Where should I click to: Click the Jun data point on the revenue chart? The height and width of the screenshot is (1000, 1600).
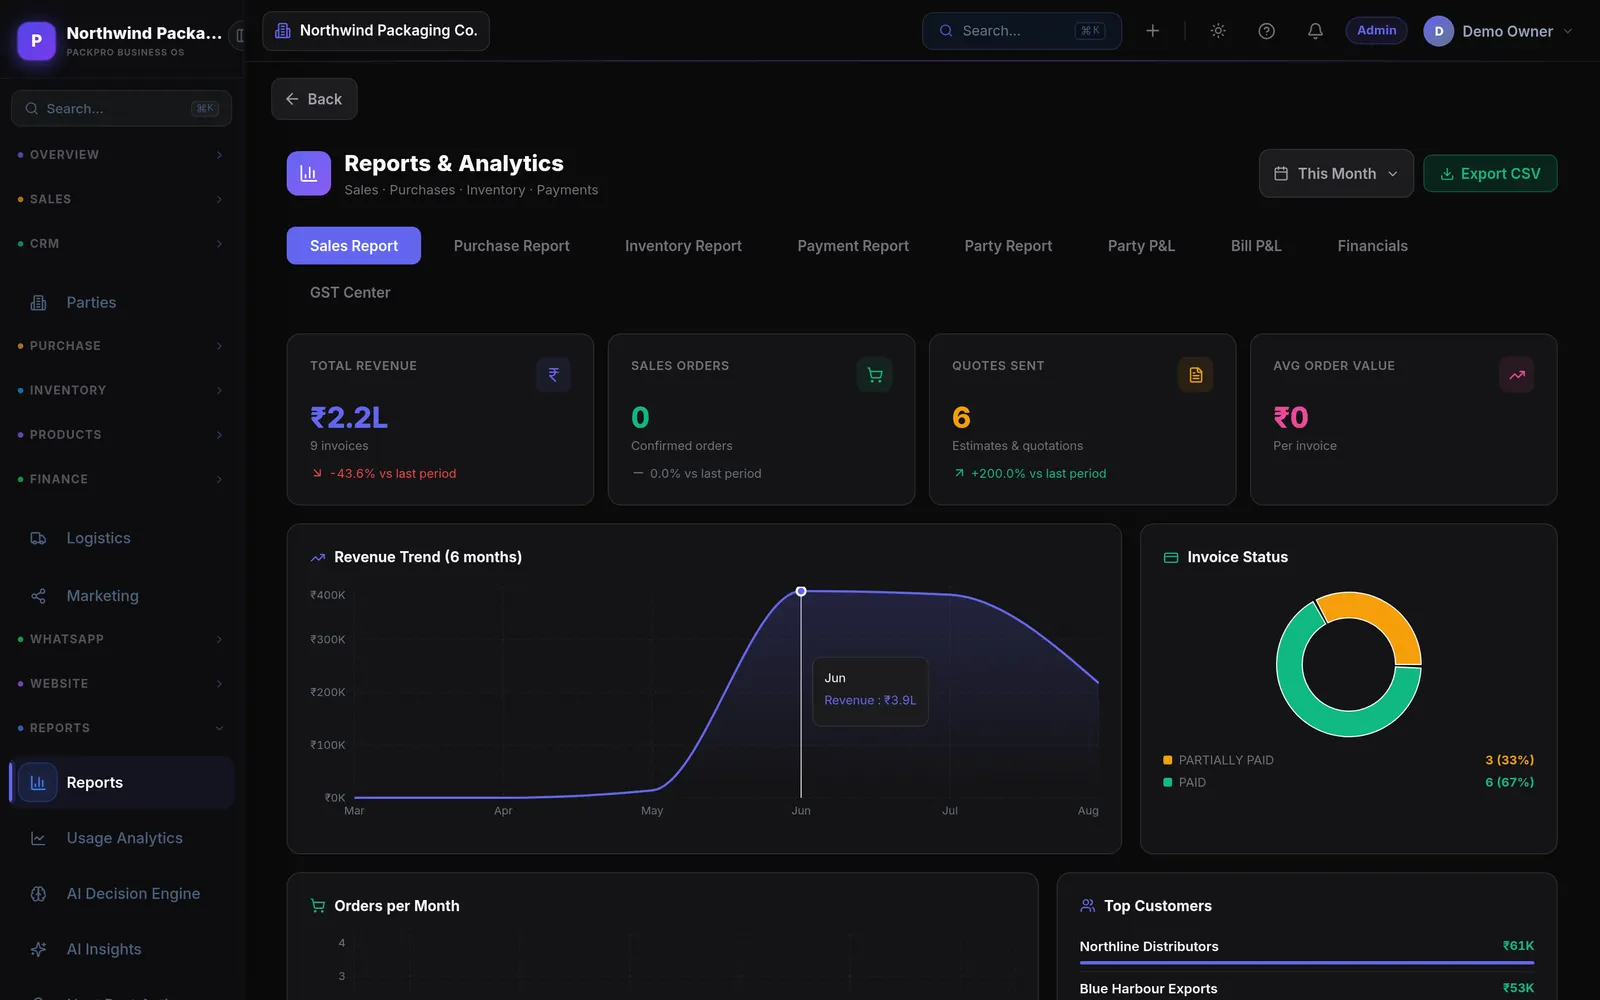pyautogui.click(x=801, y=592)
